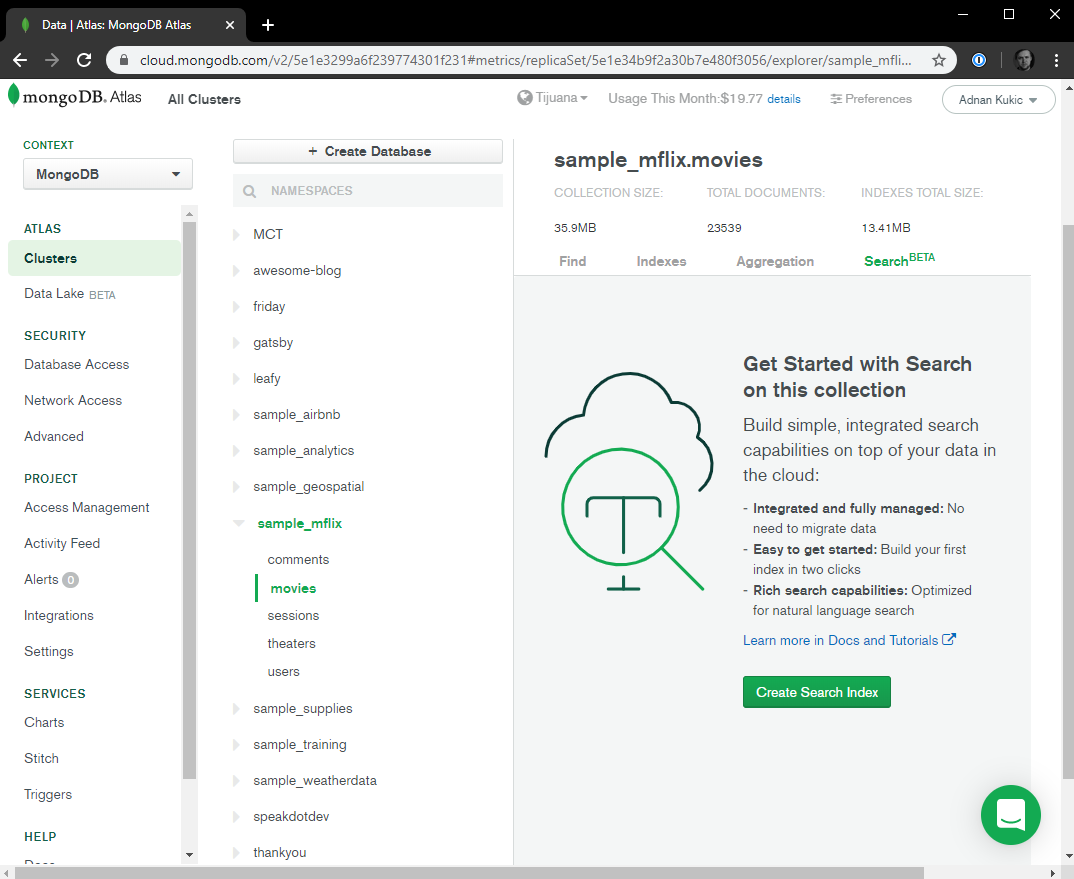
Task: Select the theaters collection
Action: tap(291, 644)
